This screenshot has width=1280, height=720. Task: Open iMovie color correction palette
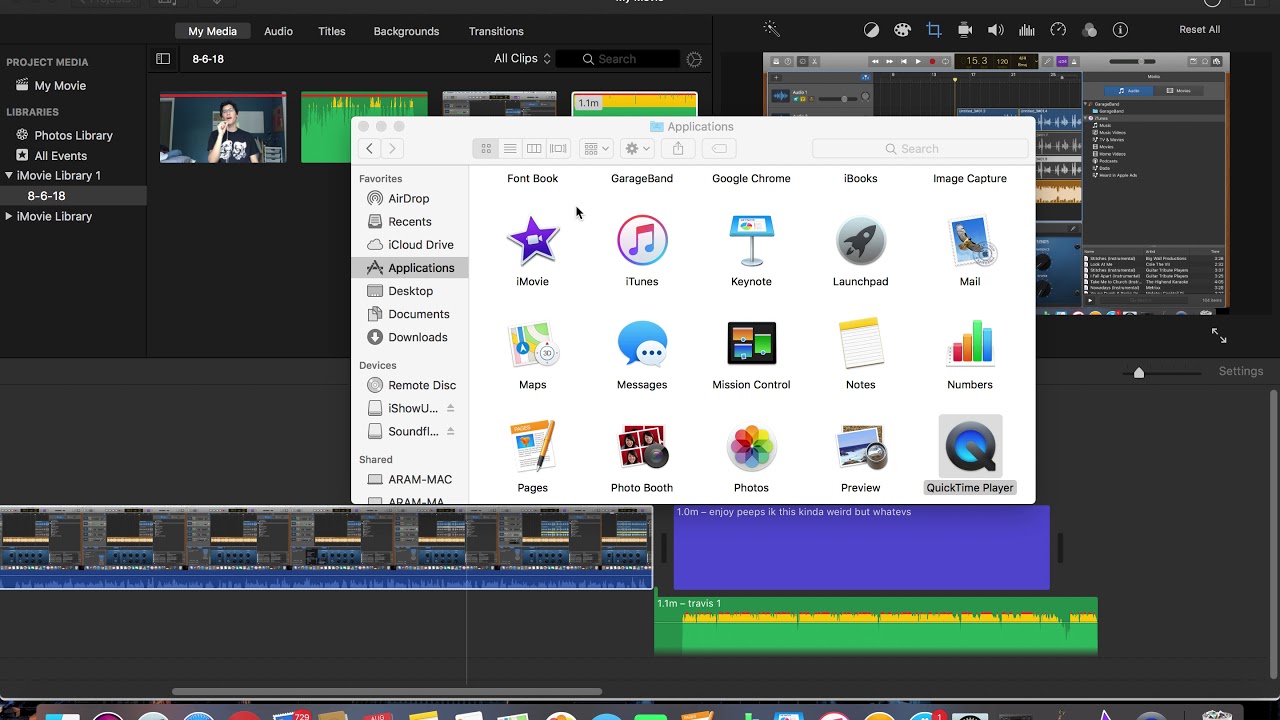902,30
